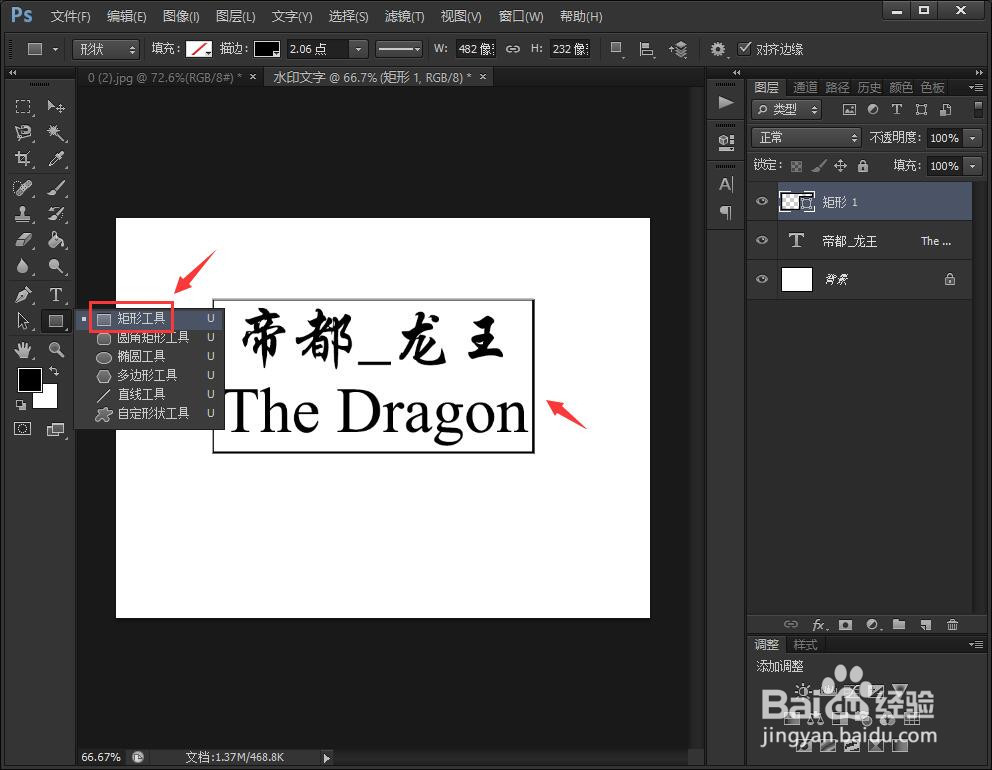Image resolution: width=992 pixels, height=770 pixels.
Task: Select the Move tool in the toolbar
Action: pos(56,107)
